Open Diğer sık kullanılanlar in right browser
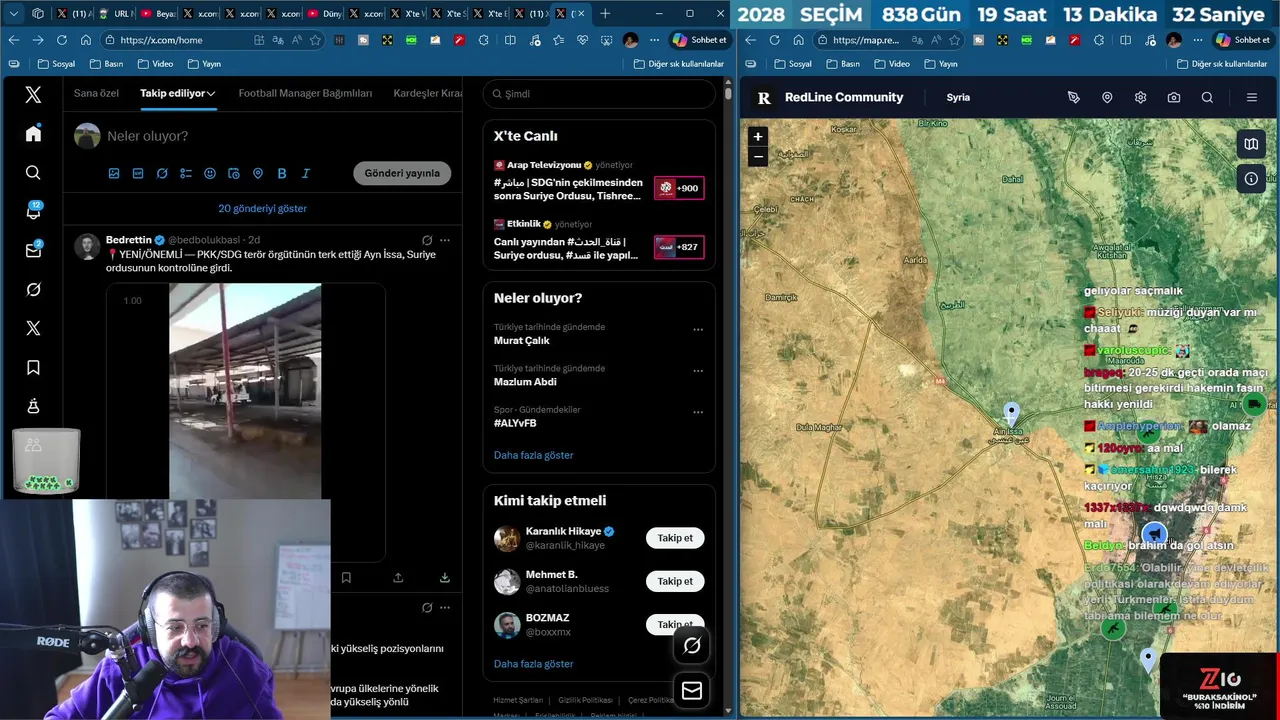The height and width of the screenshot is (720, 1280). (x=1222, y=64)
